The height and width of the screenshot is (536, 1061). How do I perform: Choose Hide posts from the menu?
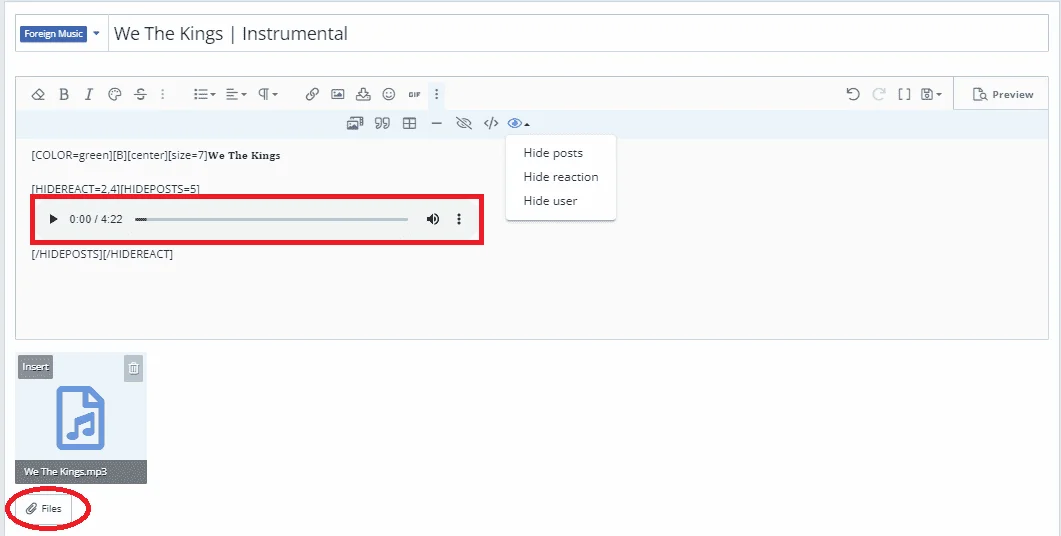tap(553, 153)
